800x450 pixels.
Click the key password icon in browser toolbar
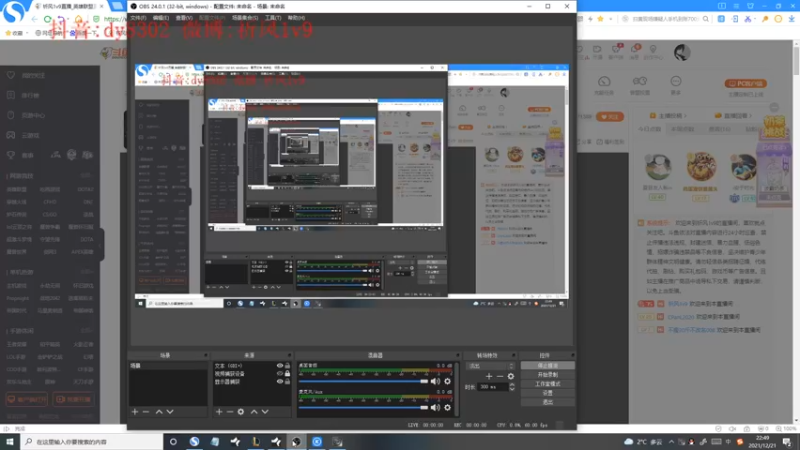pyautogui.click(x=765, y=19)
